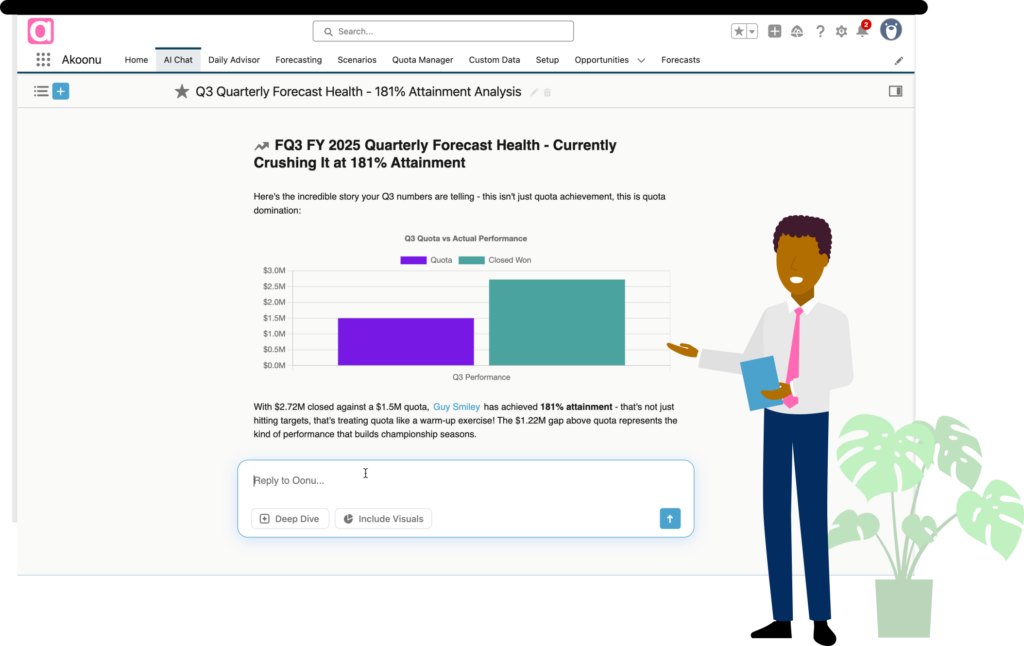Image resolution: width=1024 pixels, height=646 pixels.
Task: Click the Reply to Oonu input field
Action: pyautogui.click(x=450, y=481)
